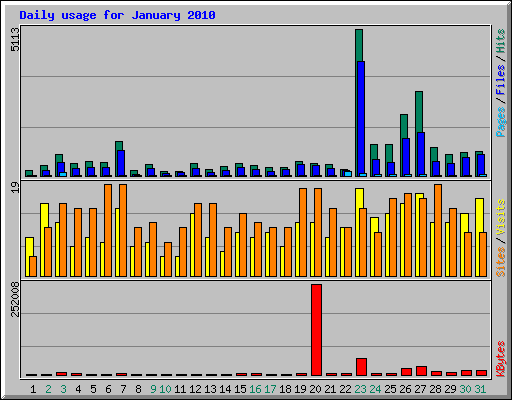Viewport: 512px width, 400px height.
Task: Click green day label '16' on the x-axis
Action: [x=255, y=389]
